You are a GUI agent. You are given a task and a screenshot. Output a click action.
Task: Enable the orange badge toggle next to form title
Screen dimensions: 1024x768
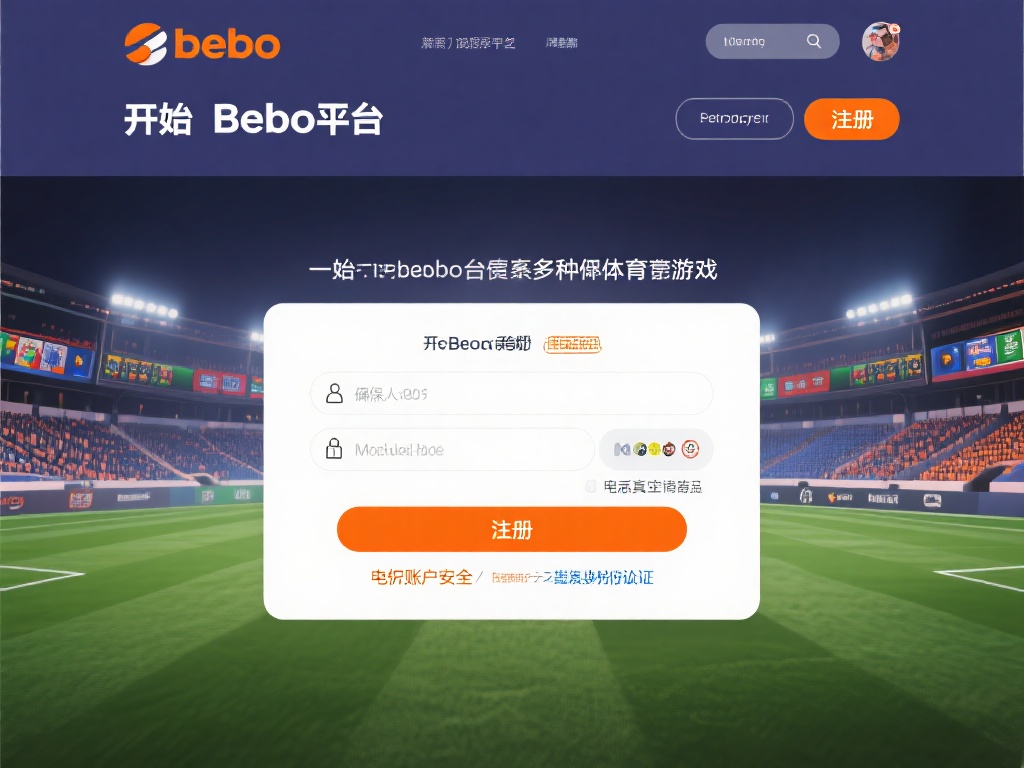pos(572,345)
